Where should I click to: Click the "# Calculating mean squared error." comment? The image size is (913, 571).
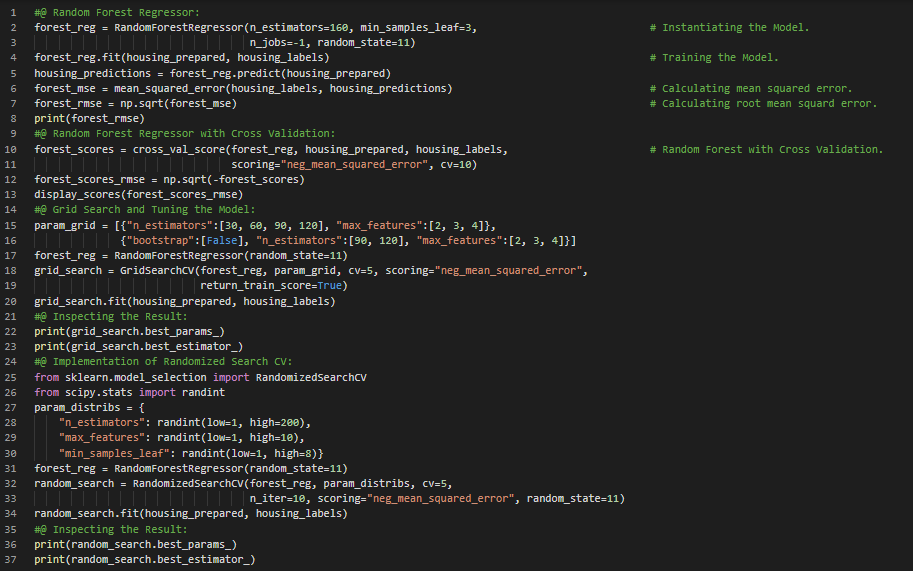point(750,88)
